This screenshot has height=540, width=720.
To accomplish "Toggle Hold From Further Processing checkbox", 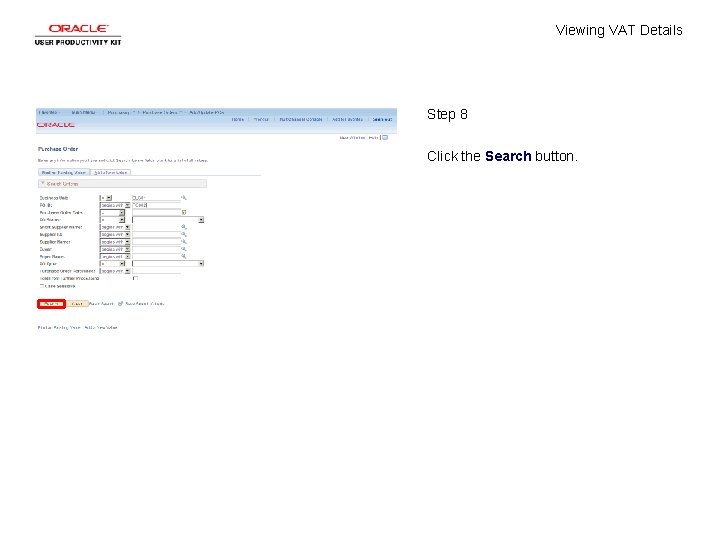I will (135, 279).
